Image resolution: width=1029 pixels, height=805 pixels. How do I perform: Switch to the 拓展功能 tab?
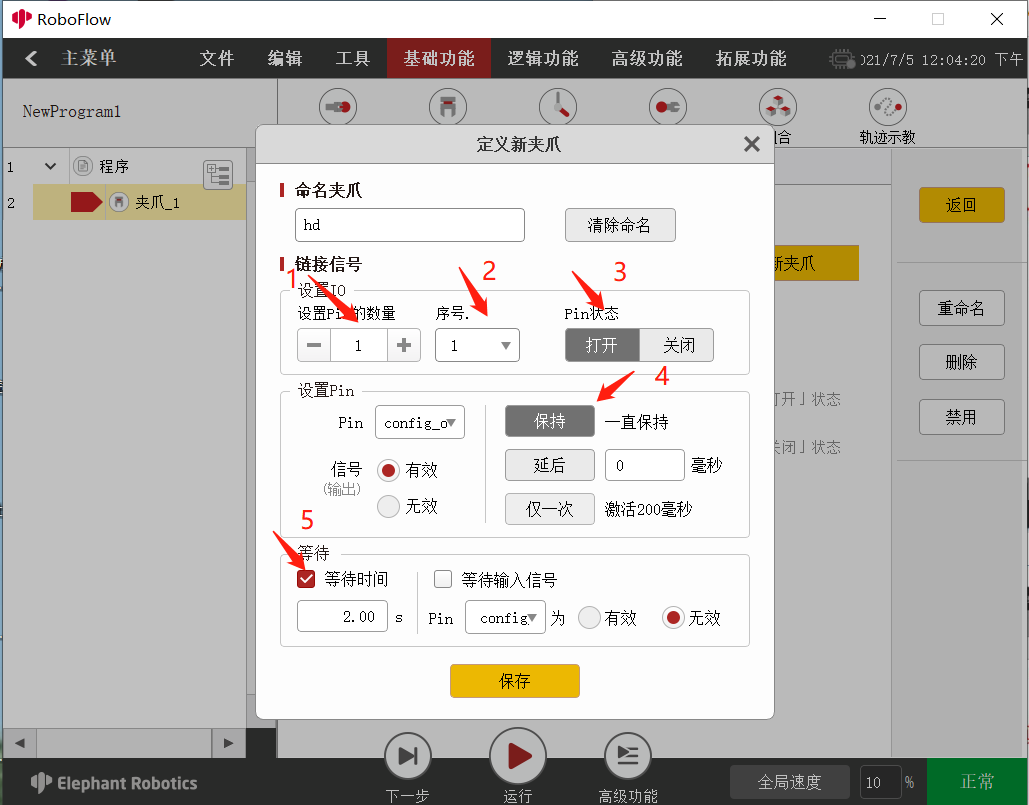pyautogui.click(x=751, y=58)
